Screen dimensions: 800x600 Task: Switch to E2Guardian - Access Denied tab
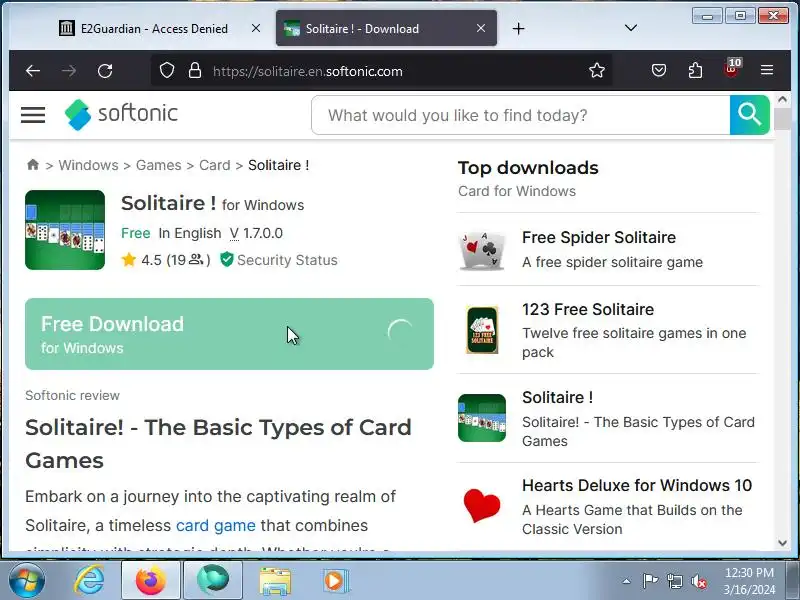(x=154, y=29)
